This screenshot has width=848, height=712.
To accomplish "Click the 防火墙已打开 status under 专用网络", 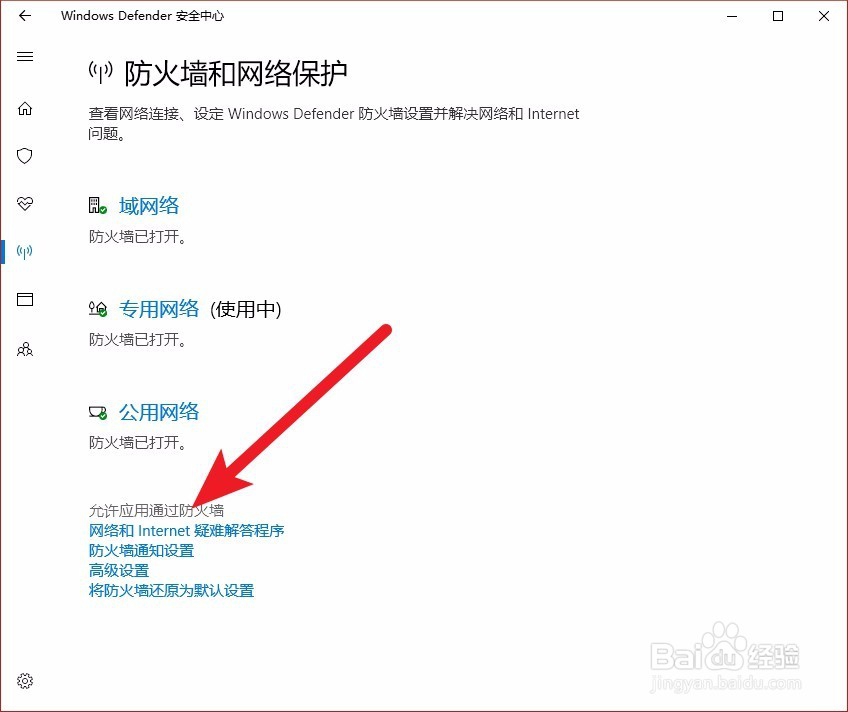I will pyautogui.click(x=137, y=340).
